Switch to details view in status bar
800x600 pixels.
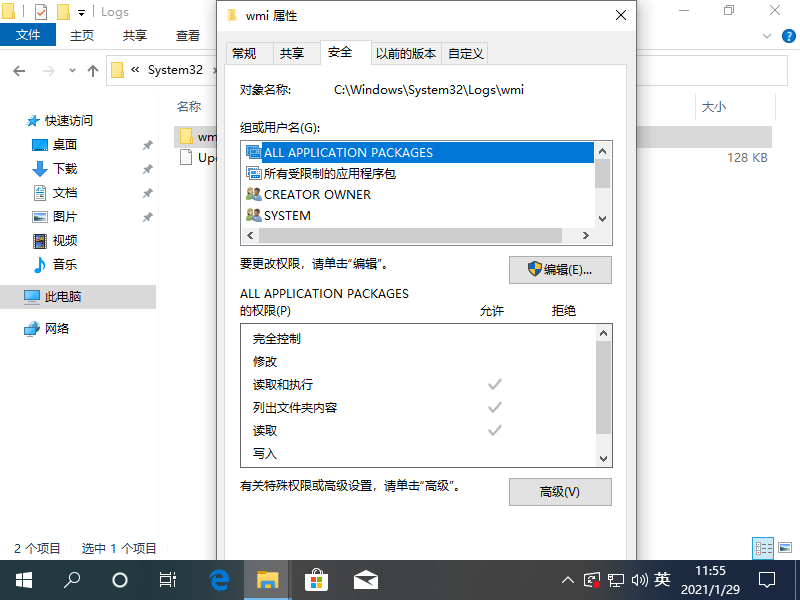[763, 547]
